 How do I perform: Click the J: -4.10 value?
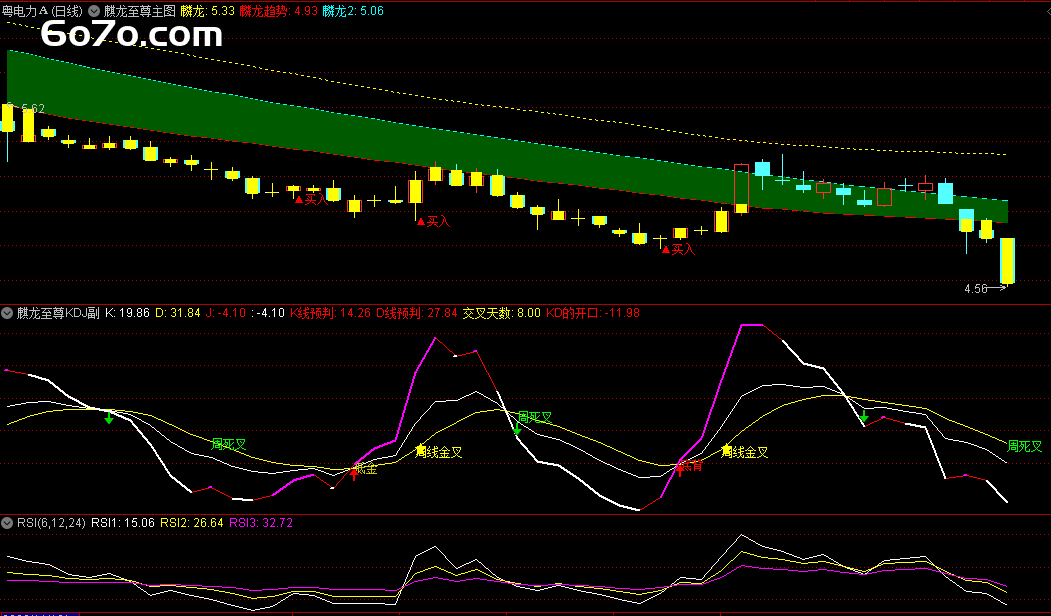(226, 312)
